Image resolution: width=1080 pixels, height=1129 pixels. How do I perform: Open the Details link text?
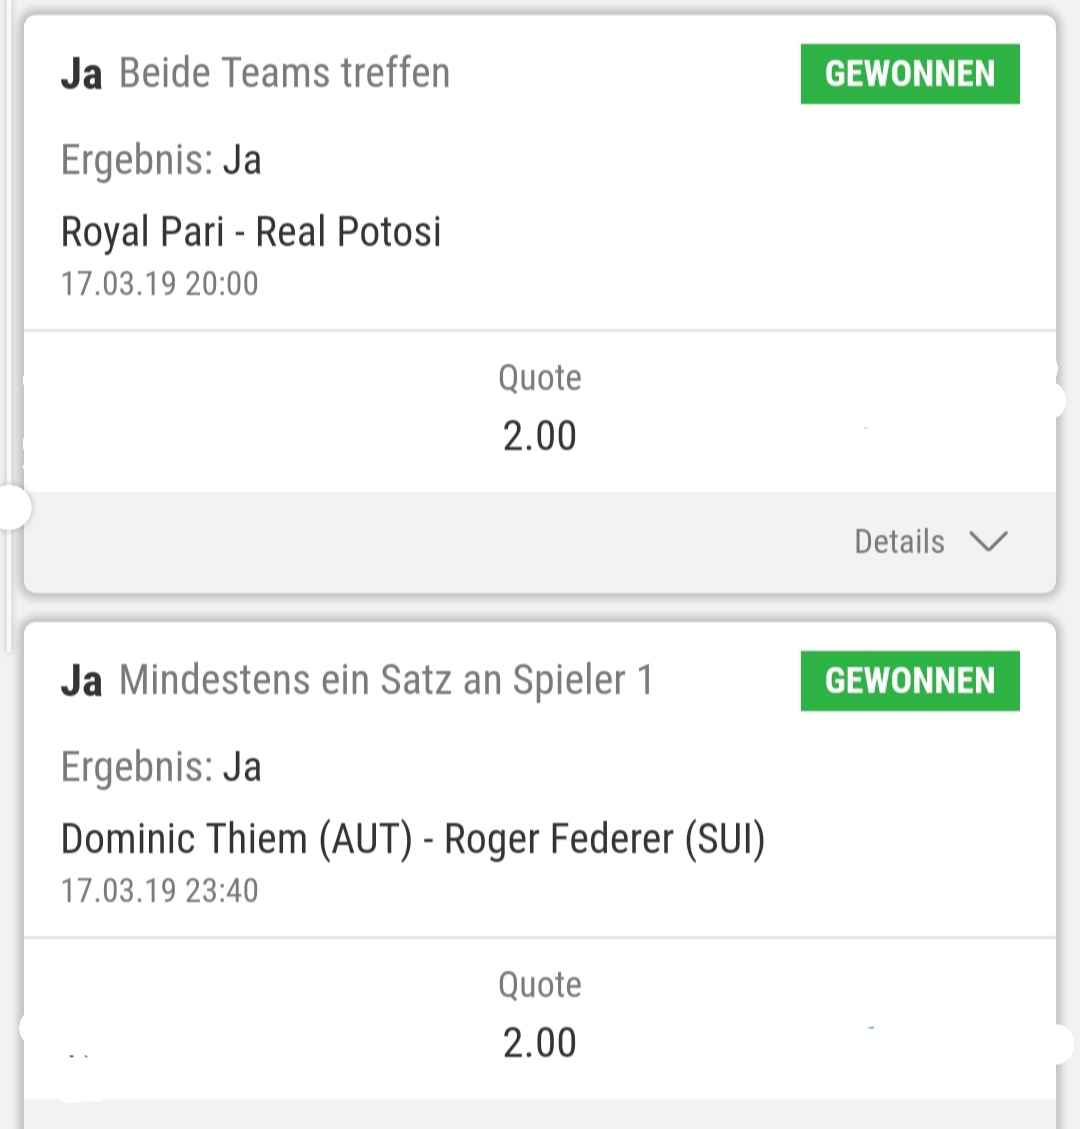click(x=899, y=541)
